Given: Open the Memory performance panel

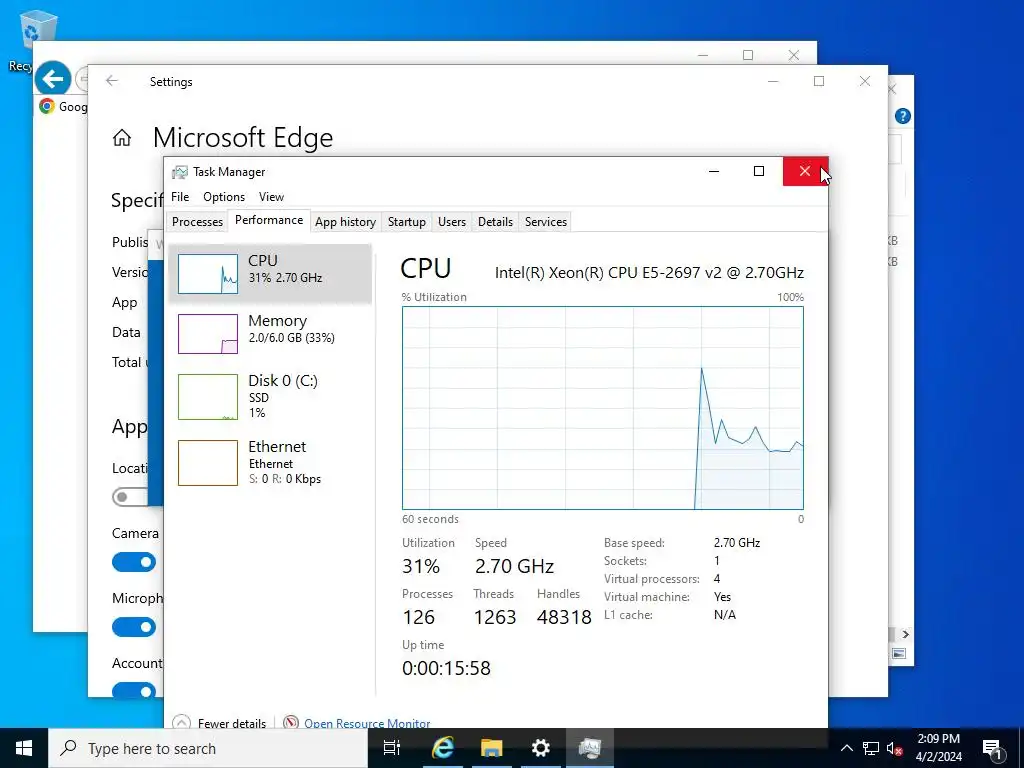Looking at the screenshot, I should 270,333.
